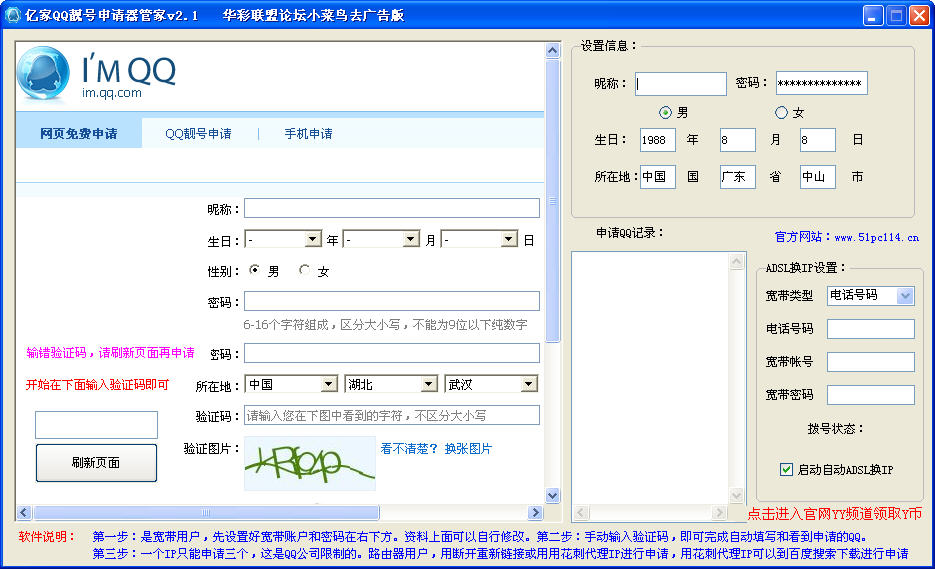Click the birthday day field in 设置信息

pyautogui.click(x=818, y=140)
